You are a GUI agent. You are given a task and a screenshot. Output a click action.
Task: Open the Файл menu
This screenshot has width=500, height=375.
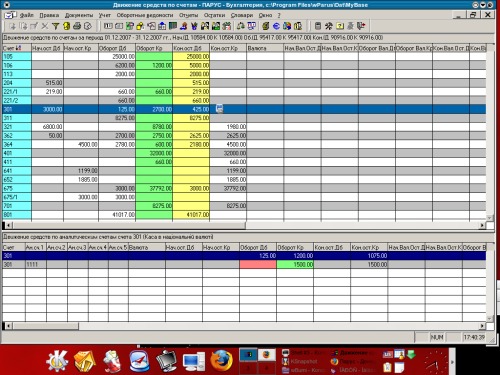click(27, 15)
